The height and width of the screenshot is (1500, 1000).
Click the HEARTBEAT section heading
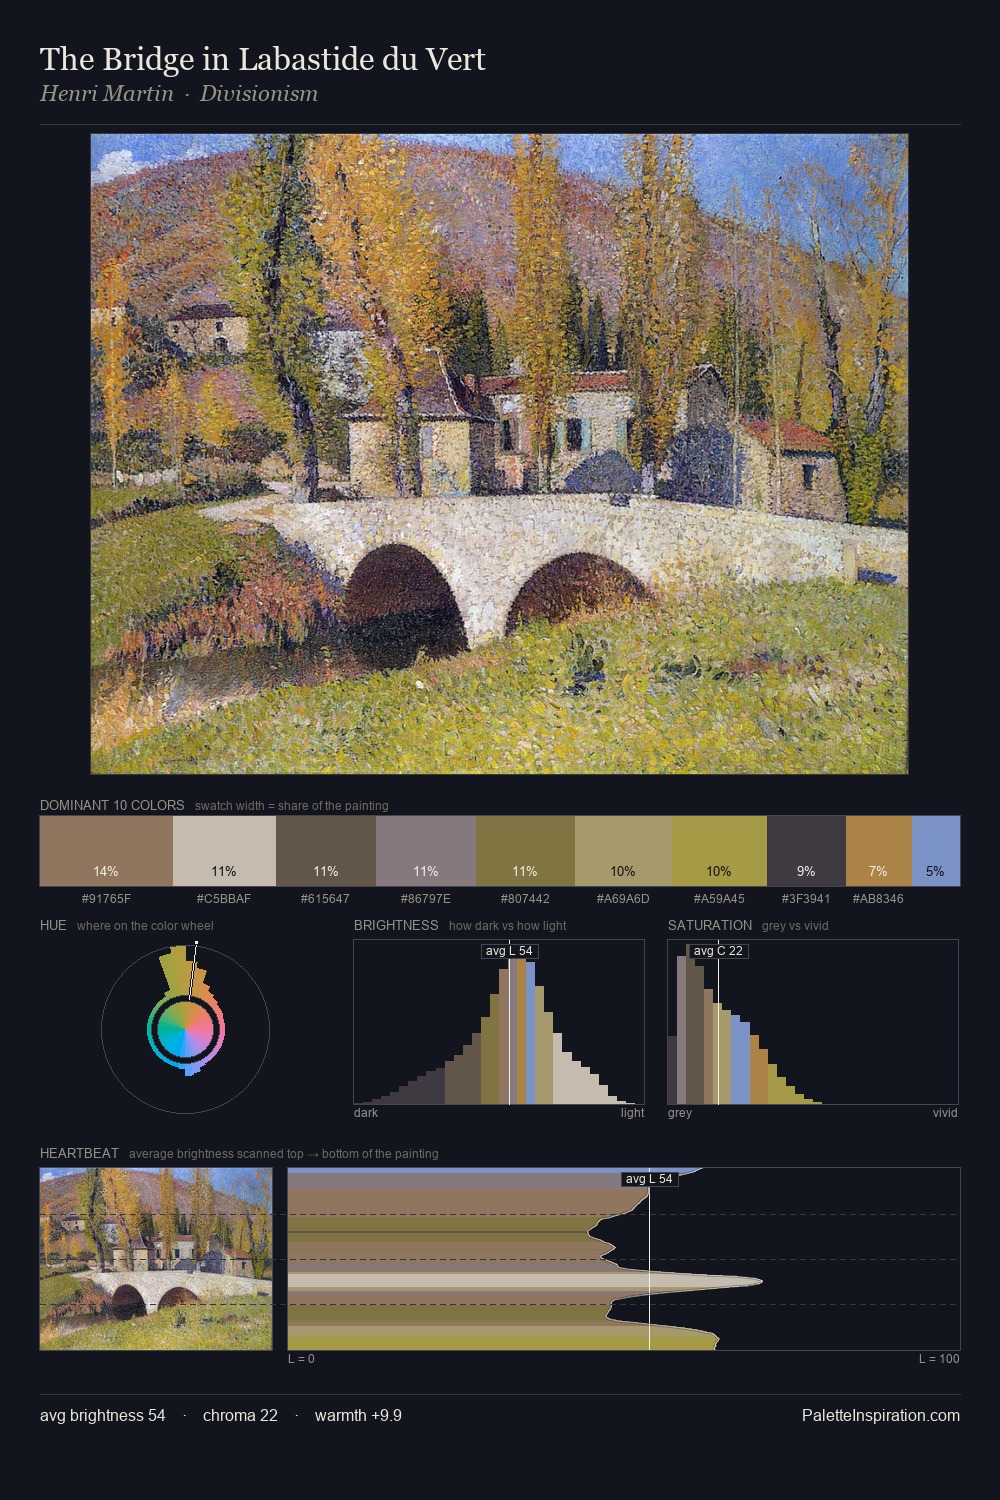[x=79, y=1153]
